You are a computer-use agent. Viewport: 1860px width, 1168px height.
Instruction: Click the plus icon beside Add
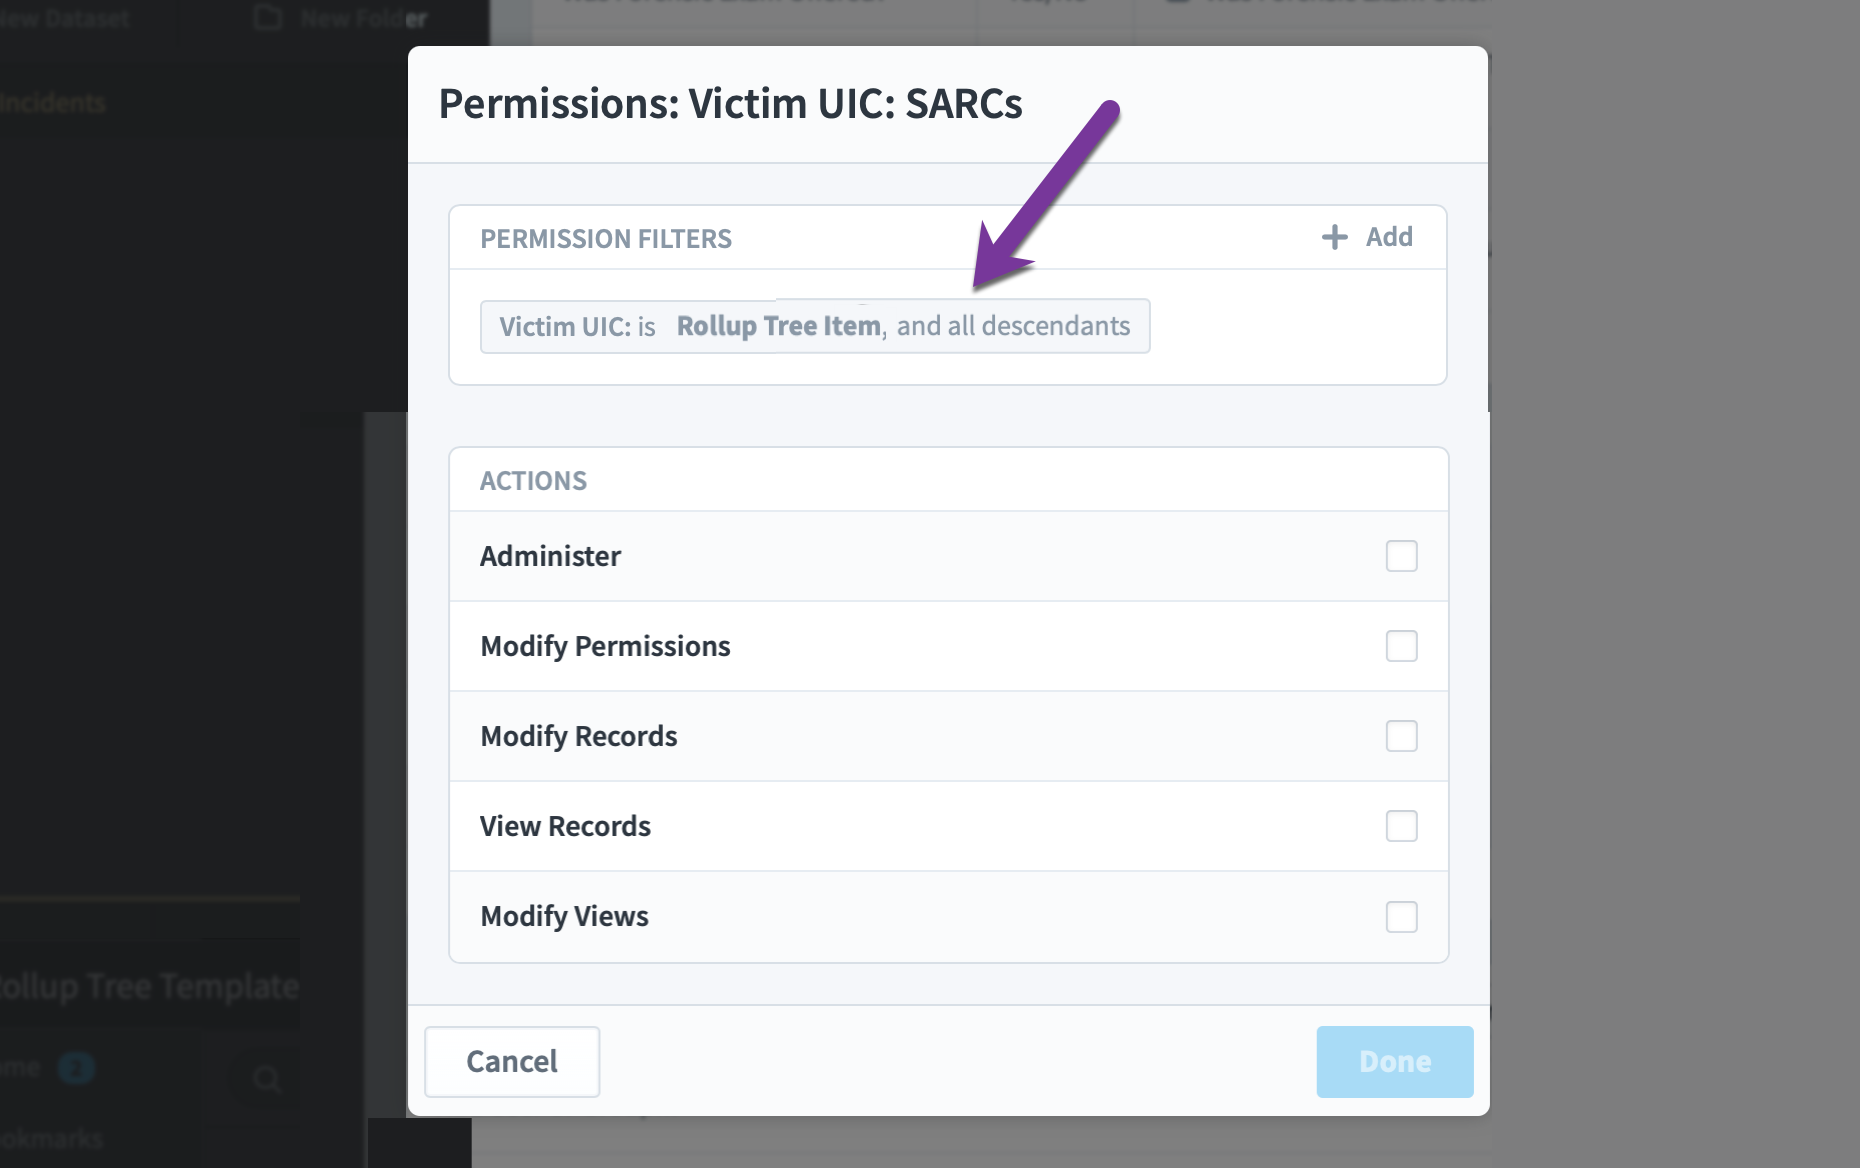[x=1334, y=237]
